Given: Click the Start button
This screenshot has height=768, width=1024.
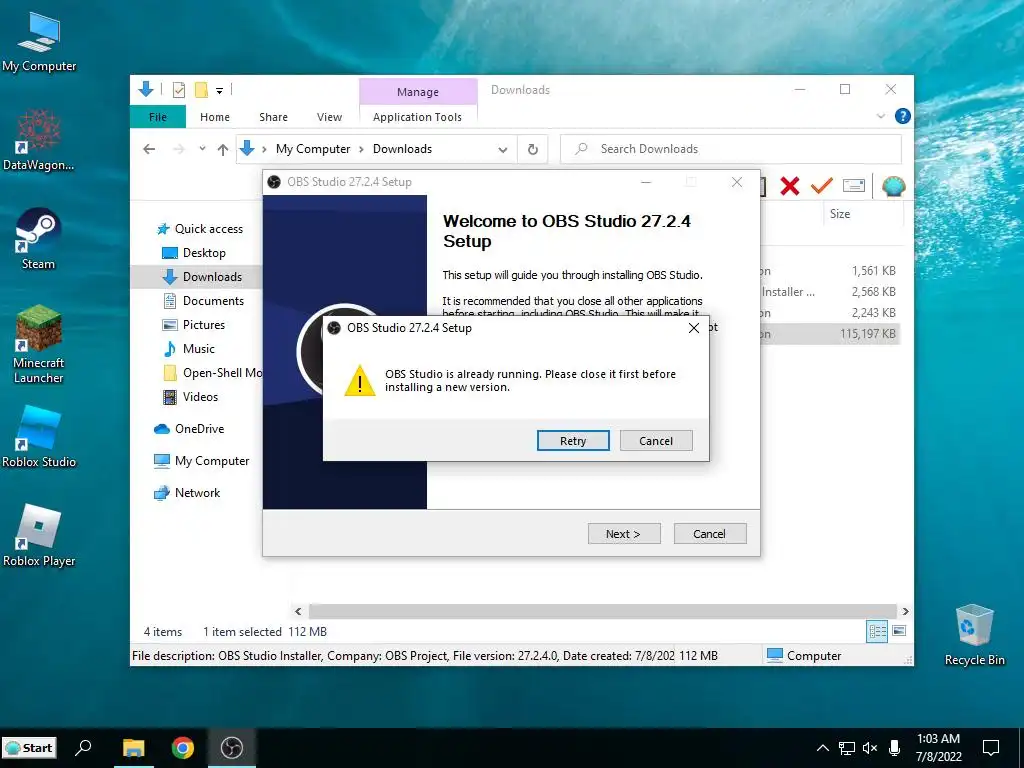Looking at the screenshot, I should (29, 748).
